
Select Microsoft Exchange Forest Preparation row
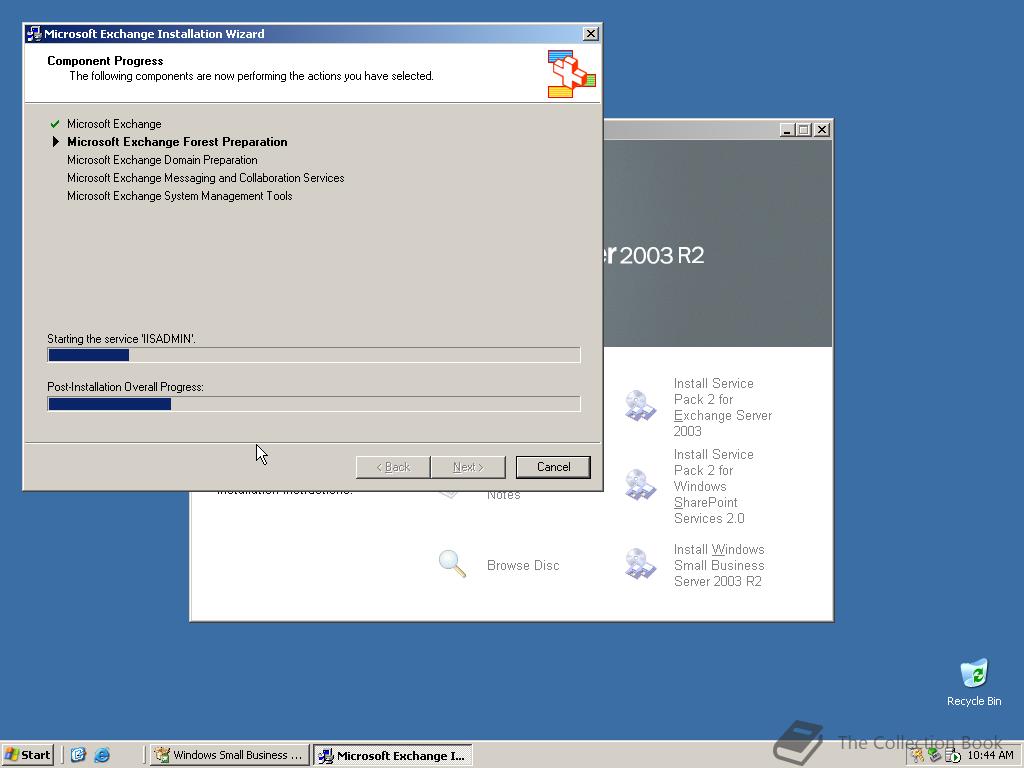177,142
